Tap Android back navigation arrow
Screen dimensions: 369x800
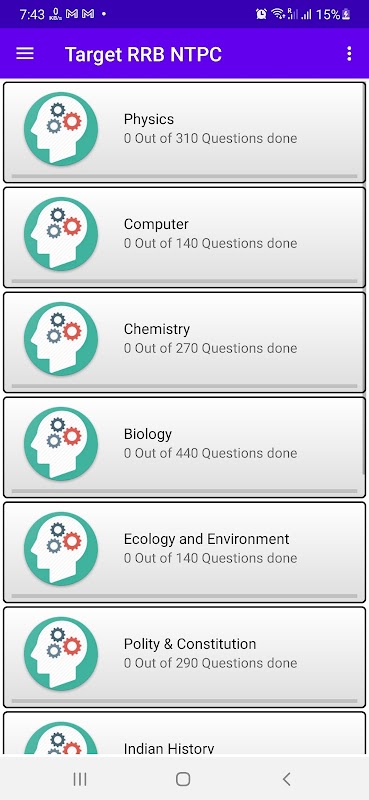[287, 779]
